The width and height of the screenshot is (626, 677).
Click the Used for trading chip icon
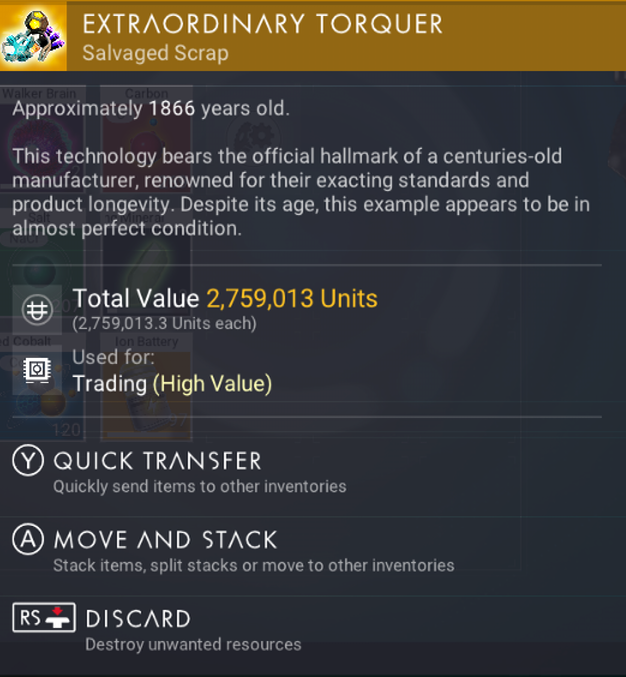coord(37,370)
